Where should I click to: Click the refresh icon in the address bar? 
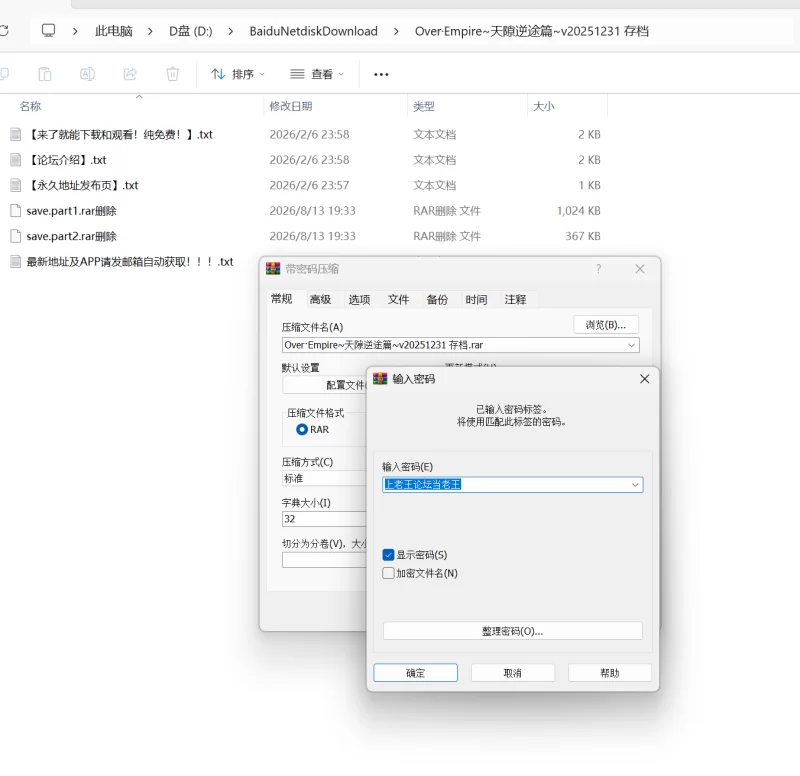point(4,31)
